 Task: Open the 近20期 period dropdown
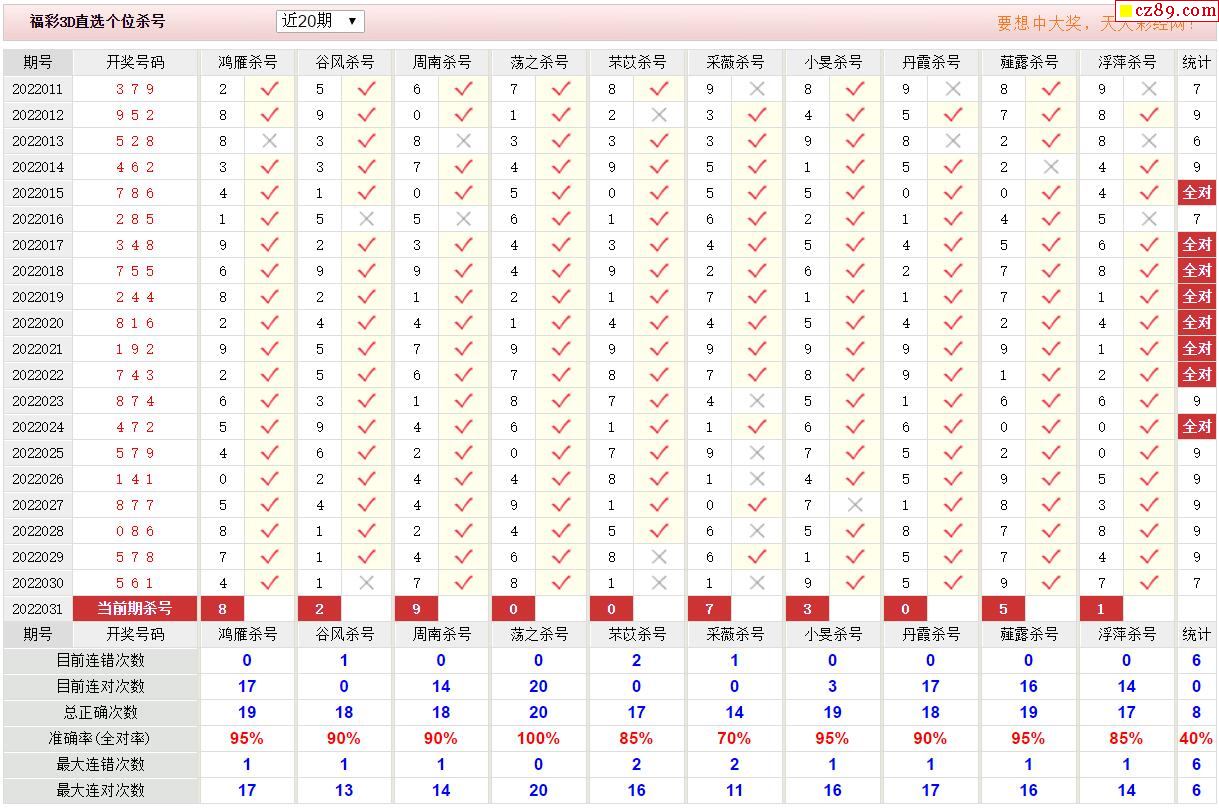(x=320, y=21)
